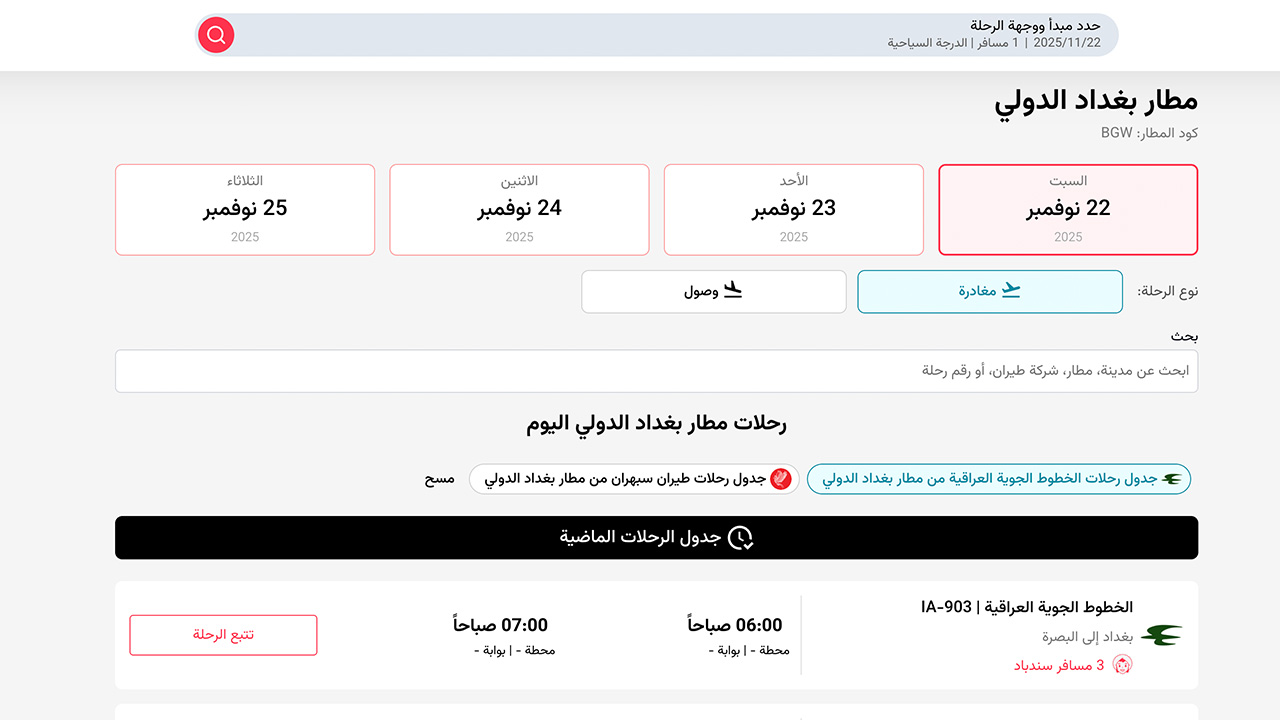Screen dimensions: 1280x720
Task: Open the flight origin and destination search bar
Action: (x=657, y=35)
